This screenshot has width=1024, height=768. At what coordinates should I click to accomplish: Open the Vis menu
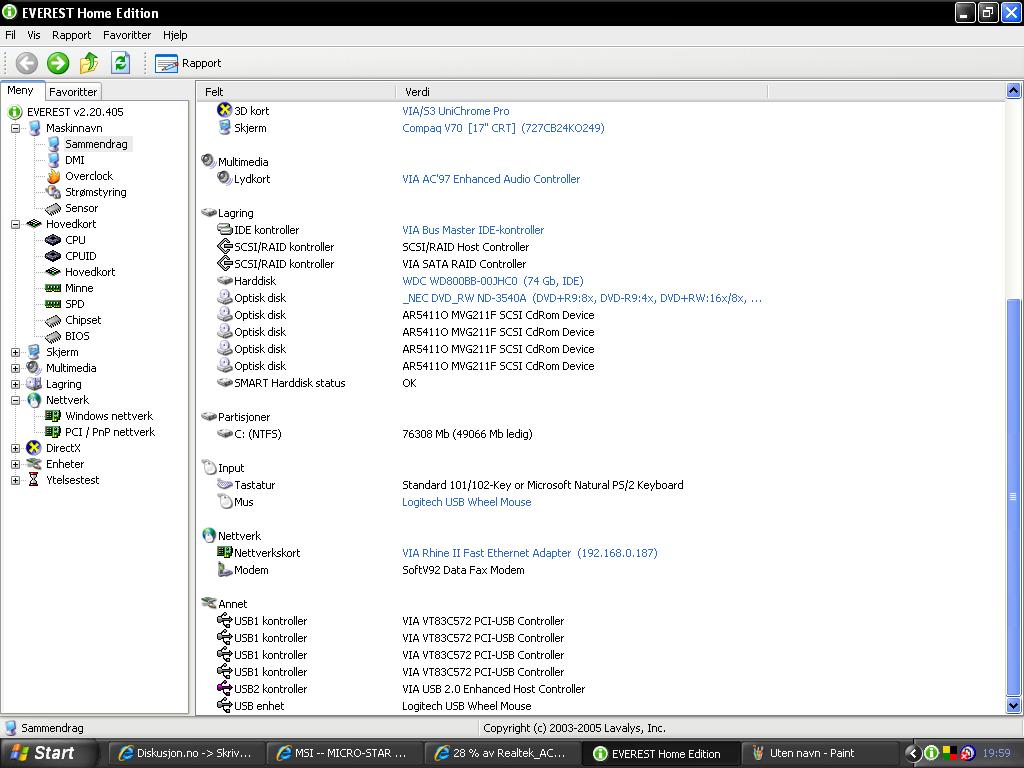point(33,35)
